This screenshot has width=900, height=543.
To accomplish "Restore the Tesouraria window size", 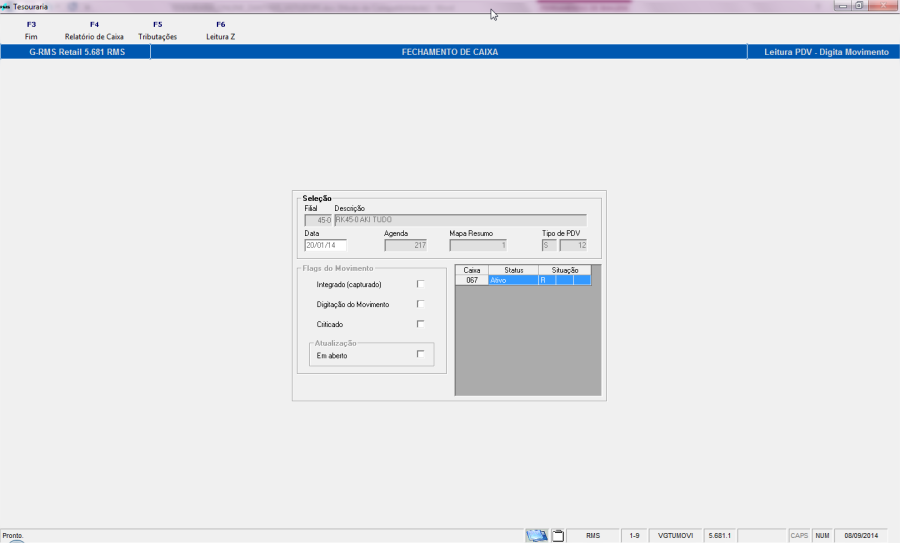I will [x=859, y=6].
